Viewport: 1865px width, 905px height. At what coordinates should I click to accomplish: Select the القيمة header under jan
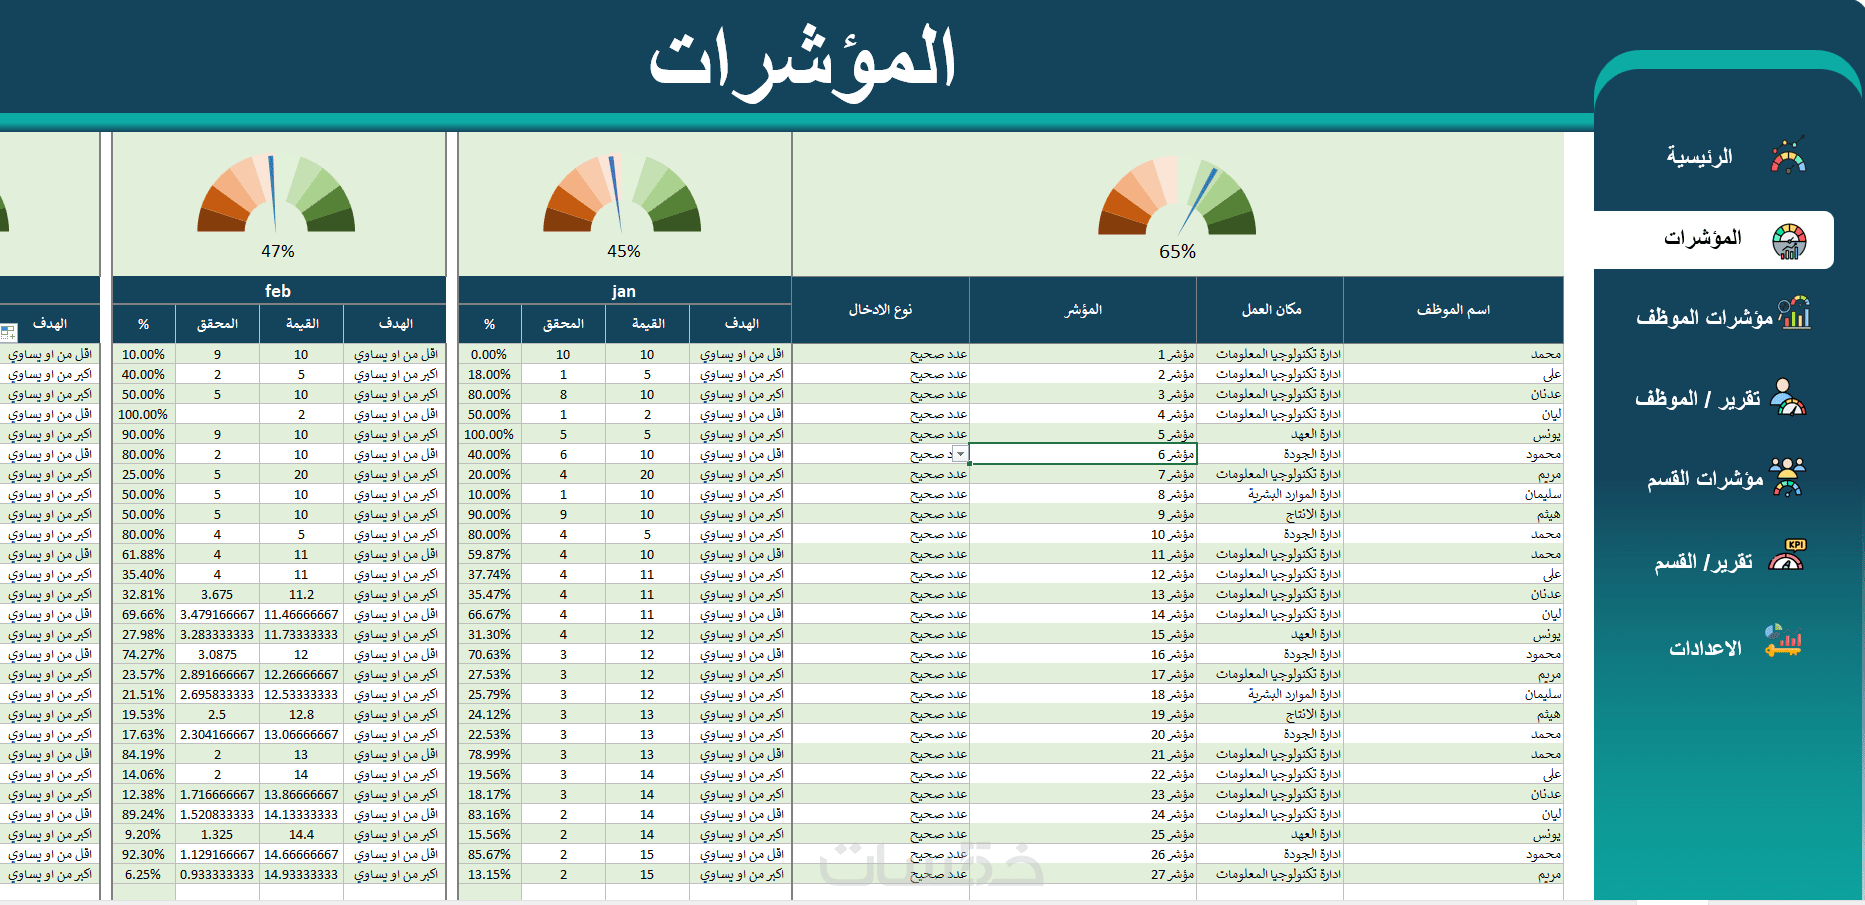647,324
